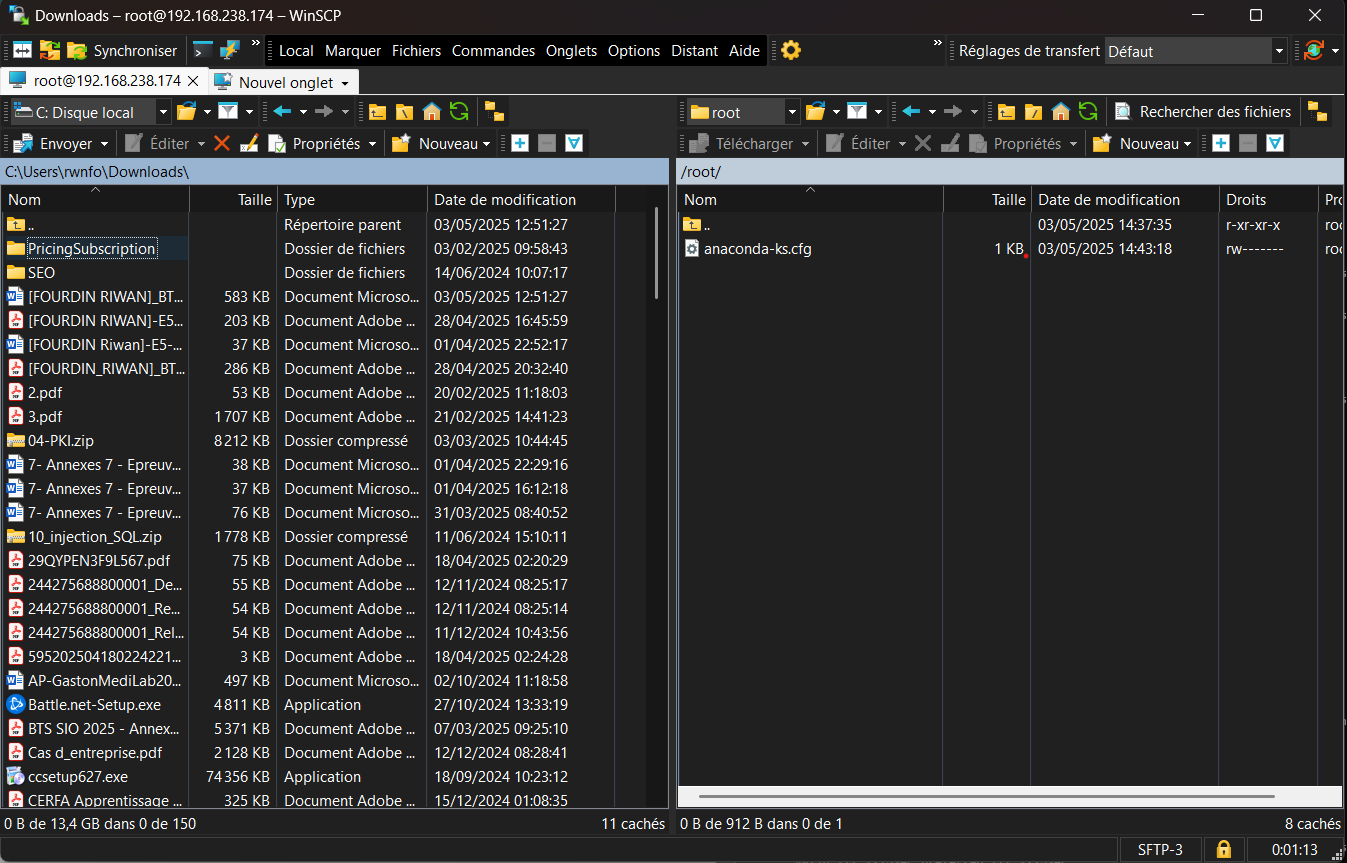Open the remote Nouveau dropdown arrow

(1188, 144)
